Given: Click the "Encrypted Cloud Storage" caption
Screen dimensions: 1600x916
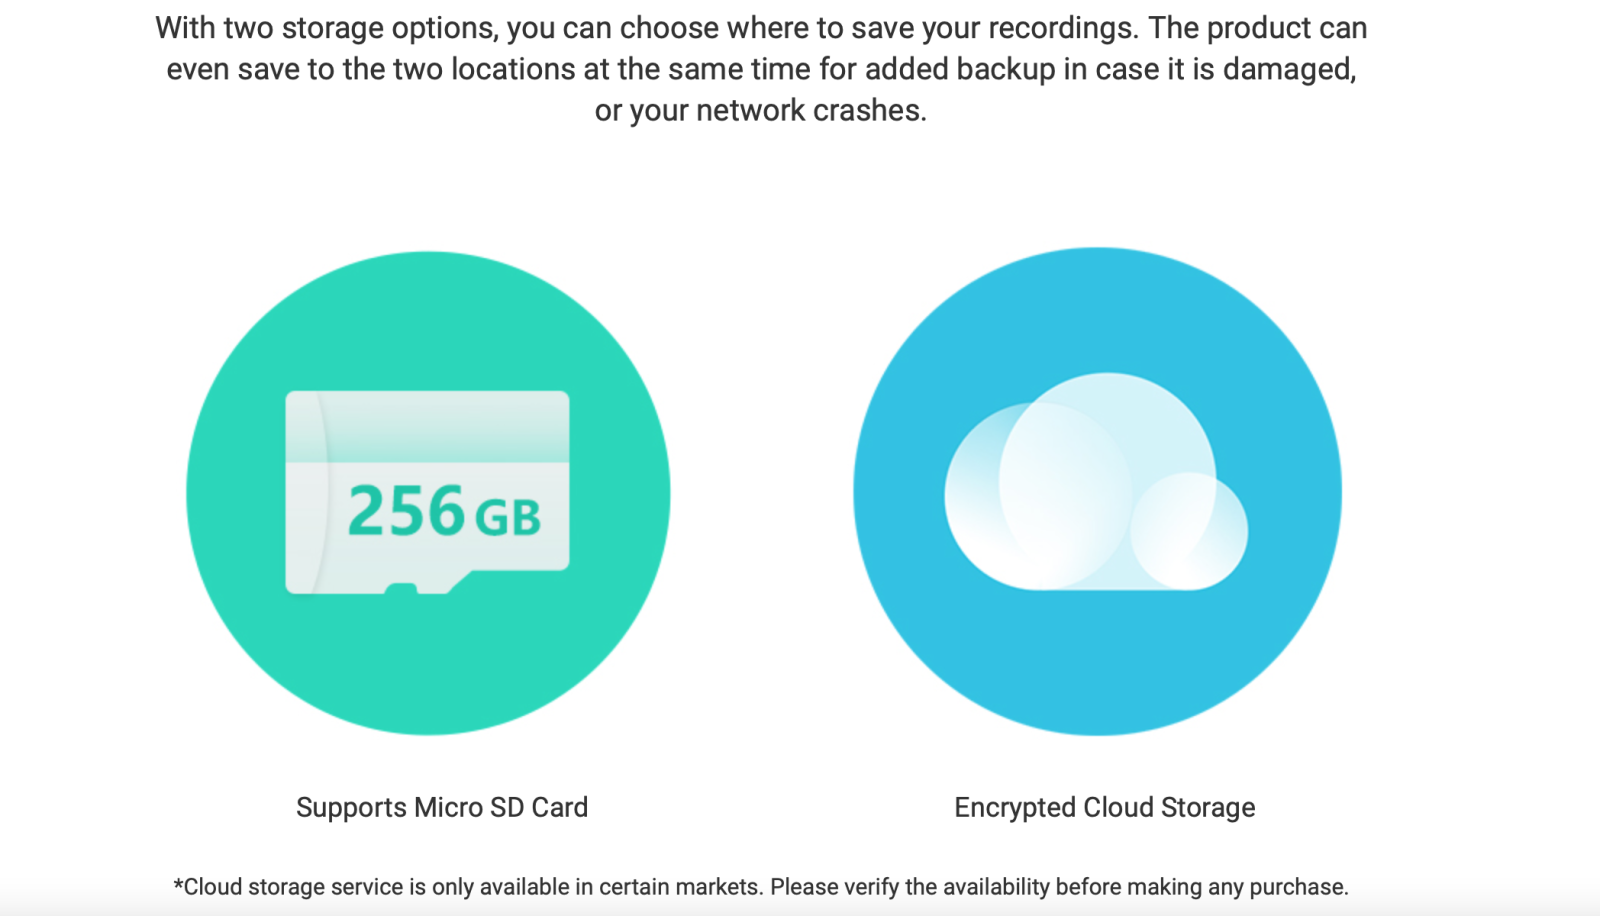Looking at the screenshot, I should pyautogui.click(x=1104, y=807).
